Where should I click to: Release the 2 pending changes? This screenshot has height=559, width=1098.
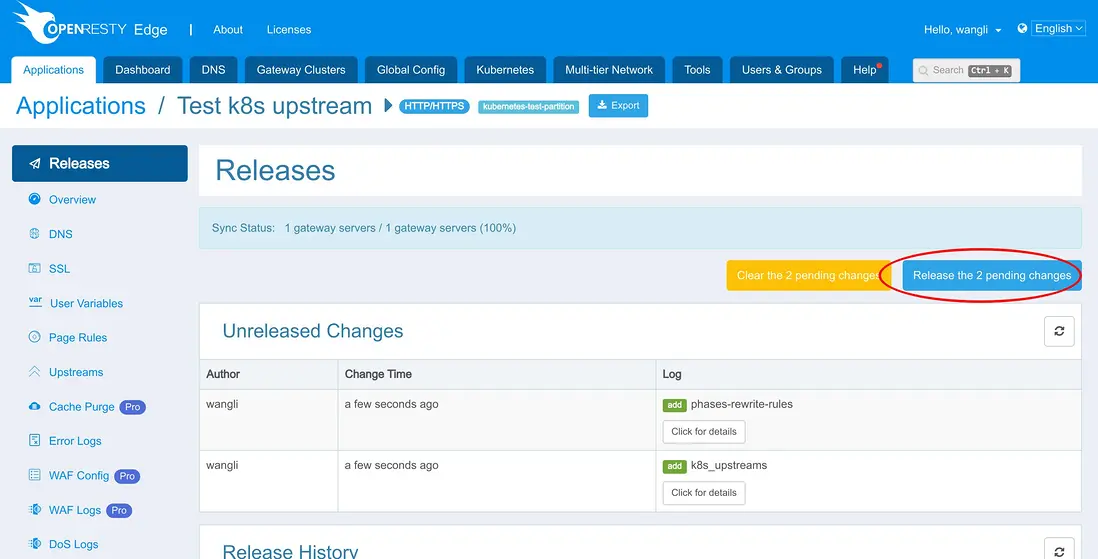[x=992, y=275]
